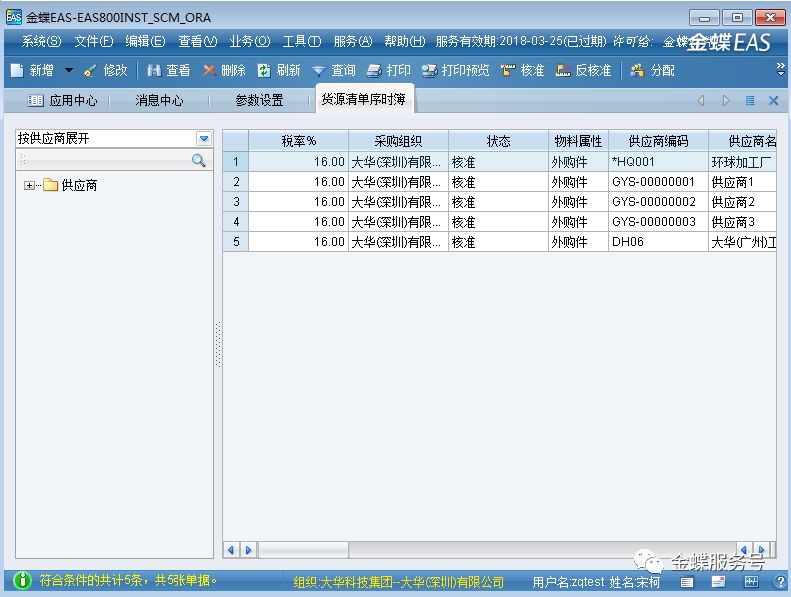Click the vertical splitter handle between panels
The height and width of the screenshot is (597, 791).
[218, 344]
